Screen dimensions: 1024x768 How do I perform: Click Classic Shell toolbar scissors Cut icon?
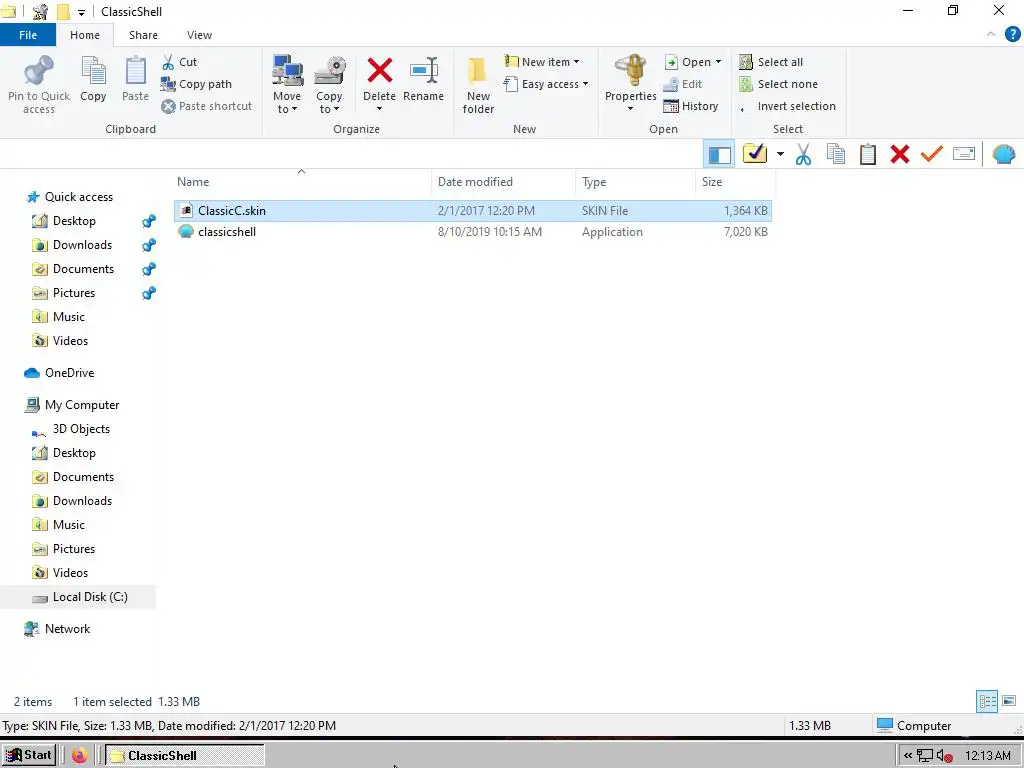[803, 154]
